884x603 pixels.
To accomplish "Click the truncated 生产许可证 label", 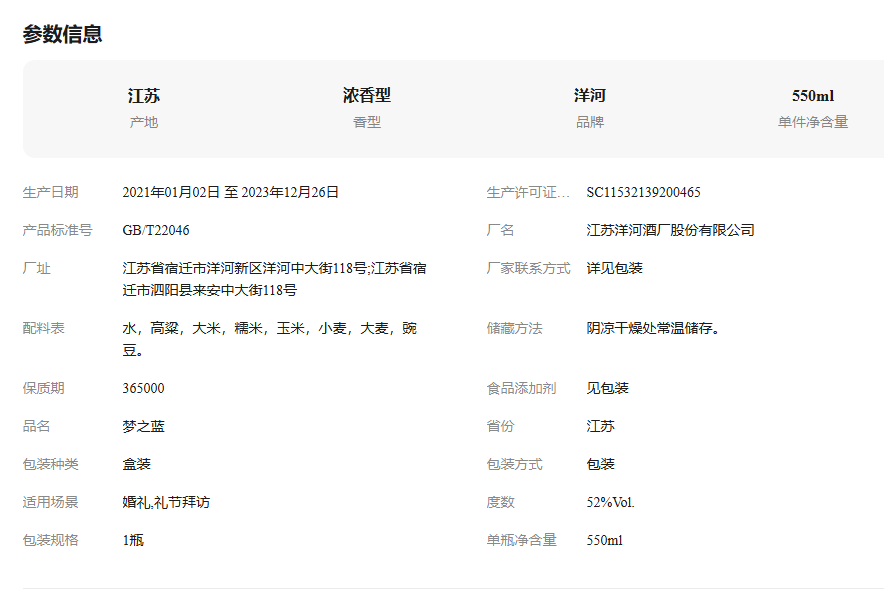I will (x=528, y=192).
